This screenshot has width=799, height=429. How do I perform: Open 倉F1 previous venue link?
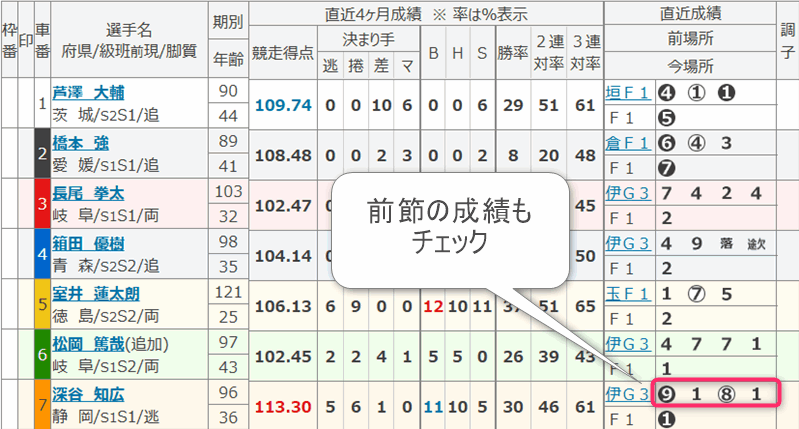coord(628,143)
